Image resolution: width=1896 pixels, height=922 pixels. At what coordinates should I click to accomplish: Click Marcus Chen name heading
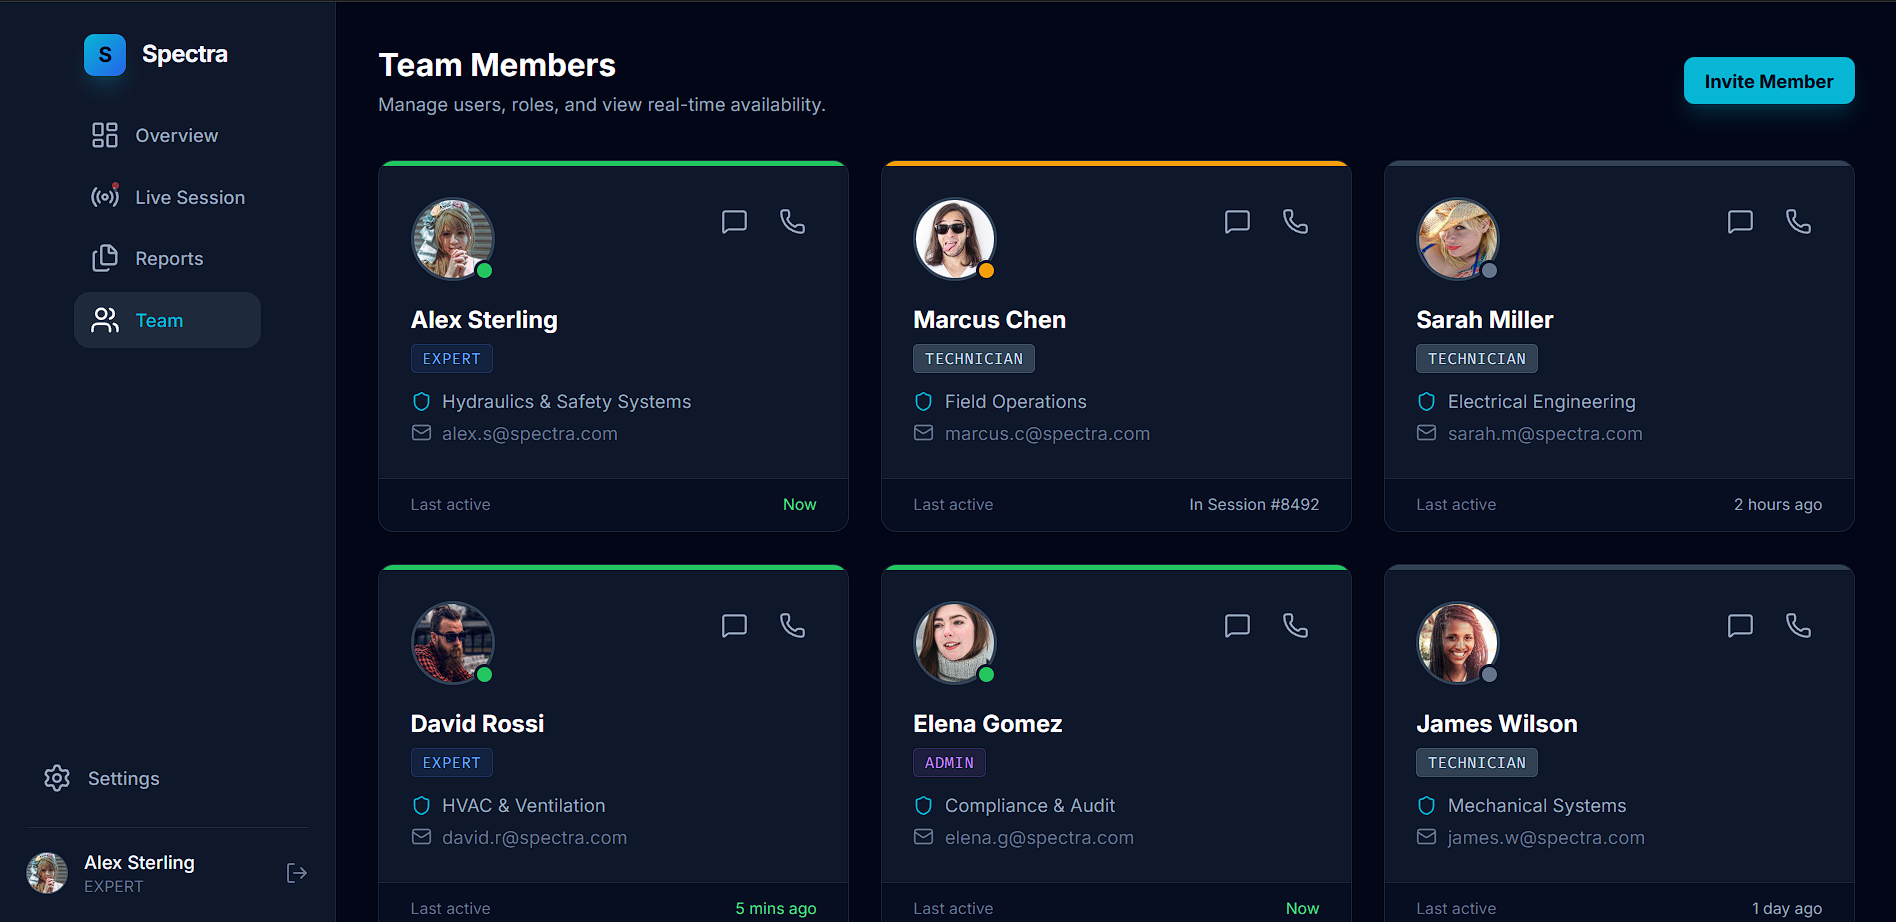pyautogui.click(x=989, y=320)
